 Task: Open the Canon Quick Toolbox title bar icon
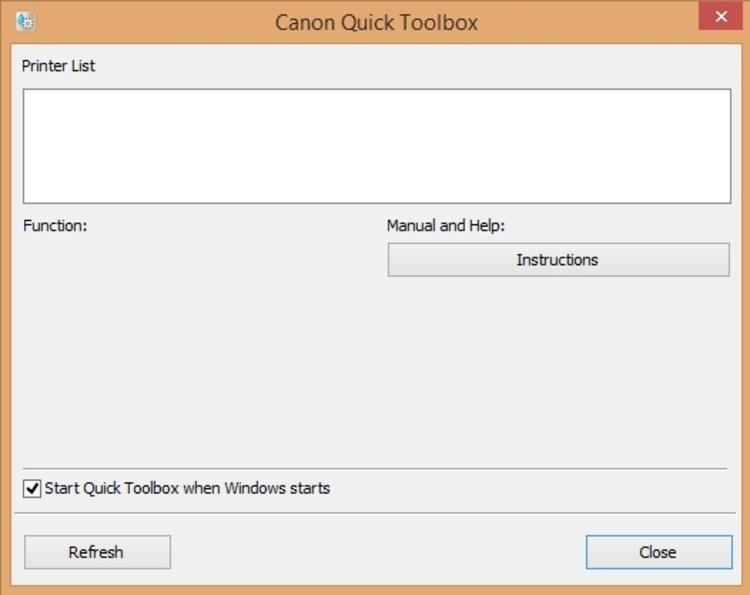tap(25, 22)
